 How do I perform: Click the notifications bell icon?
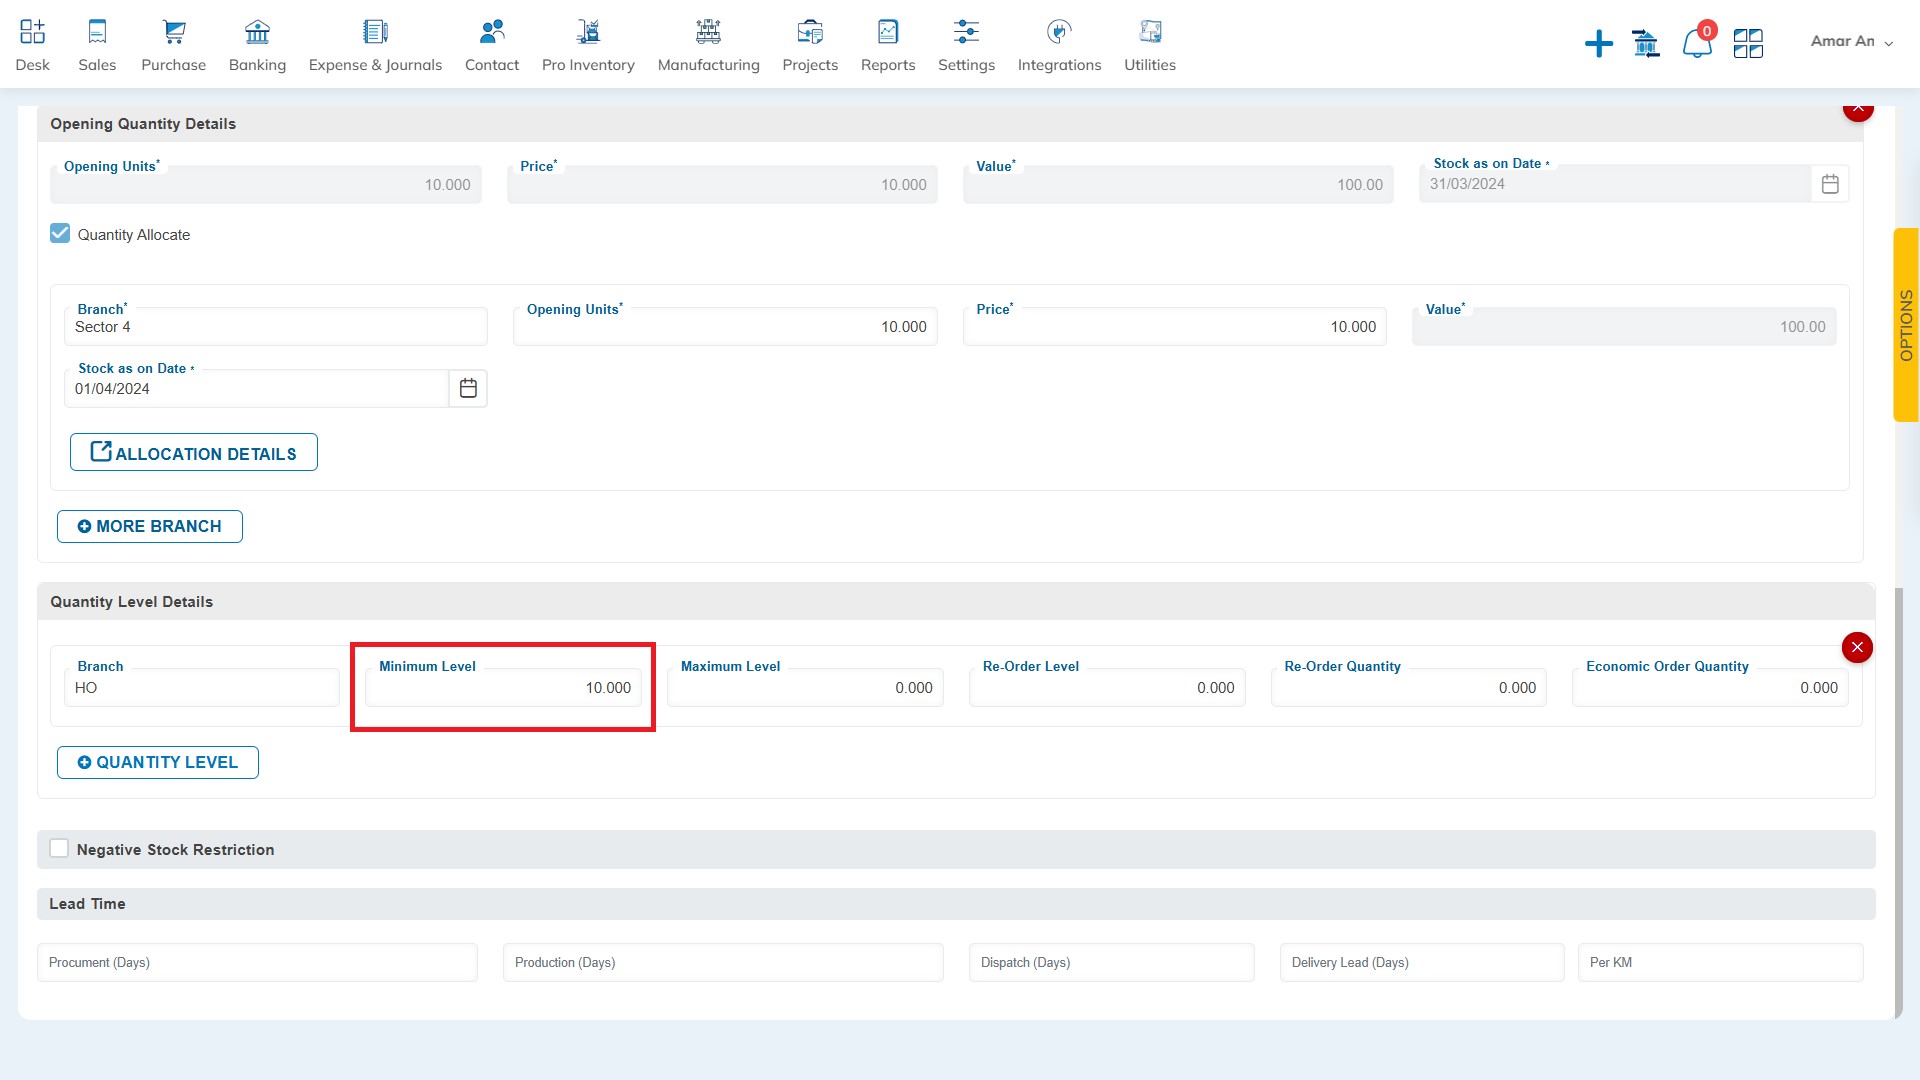(1695, 42)
